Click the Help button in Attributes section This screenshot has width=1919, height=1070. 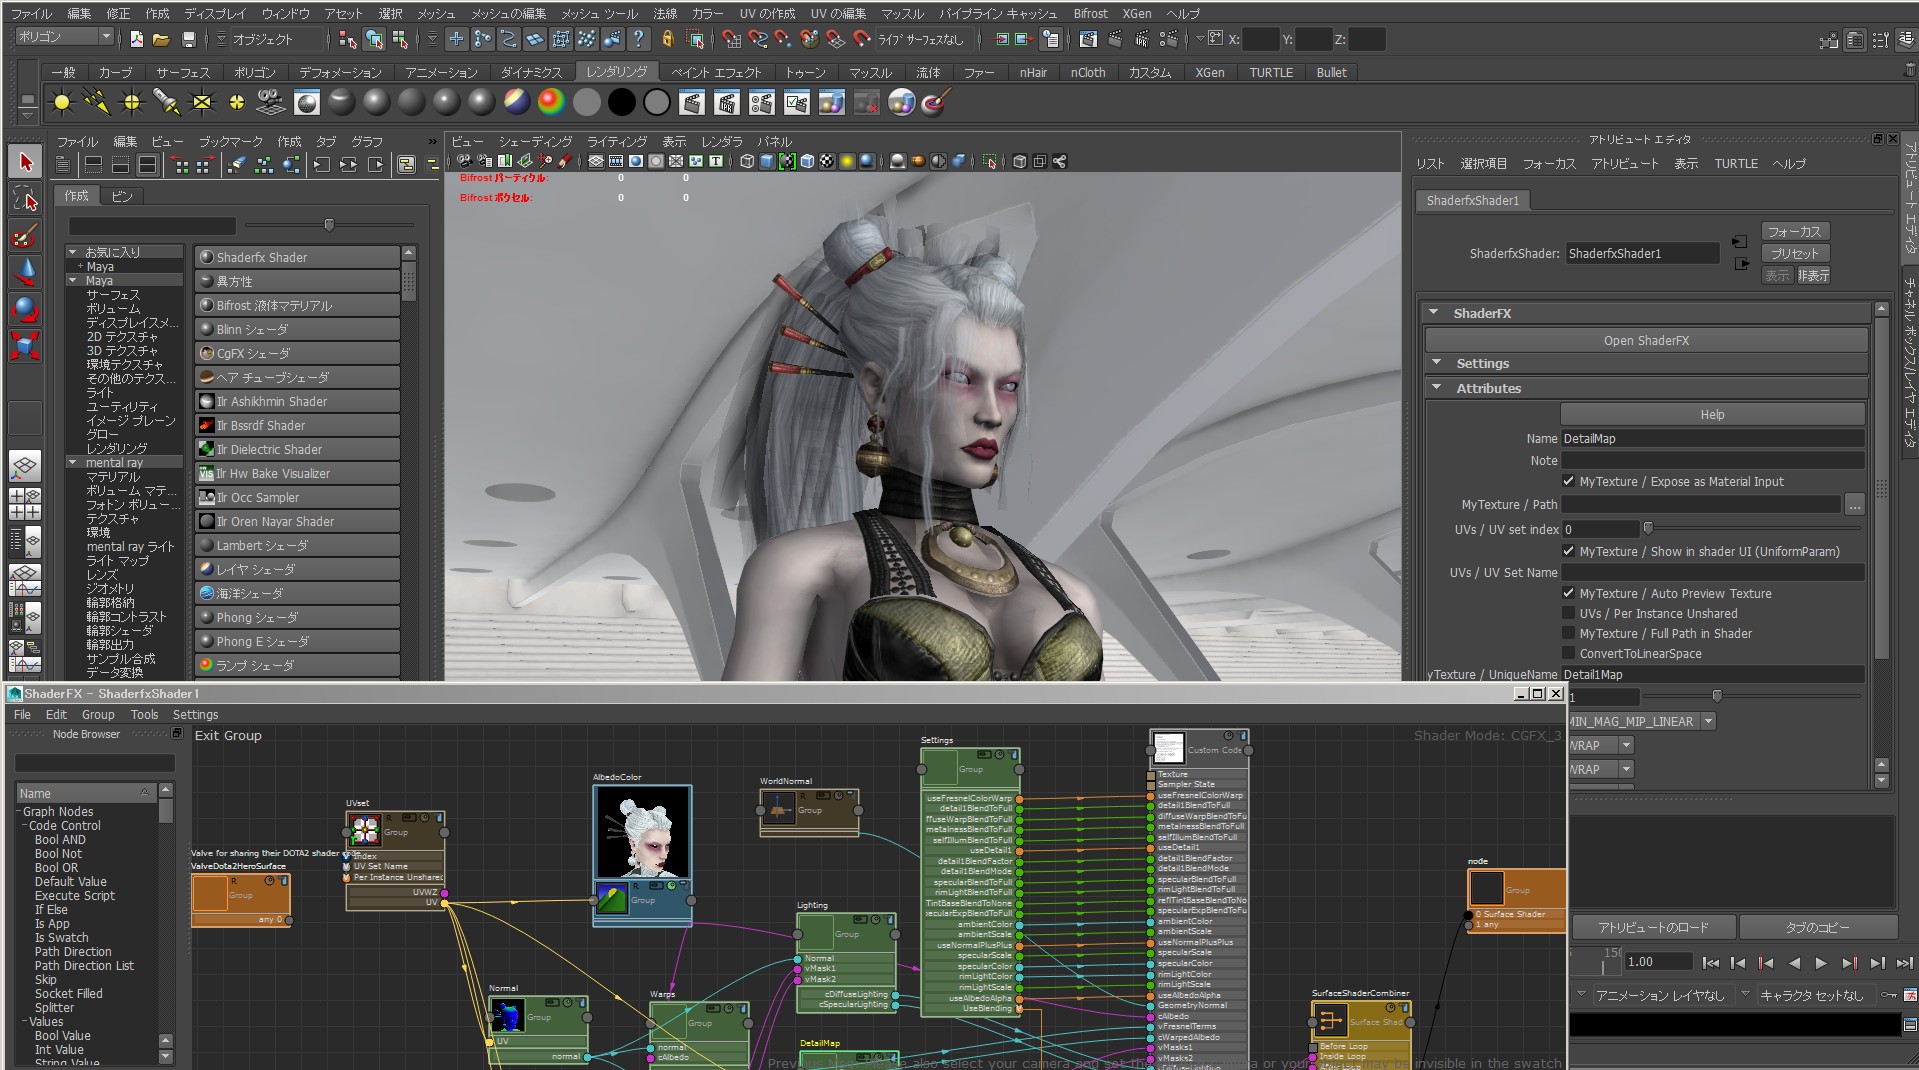point(1712,414)
